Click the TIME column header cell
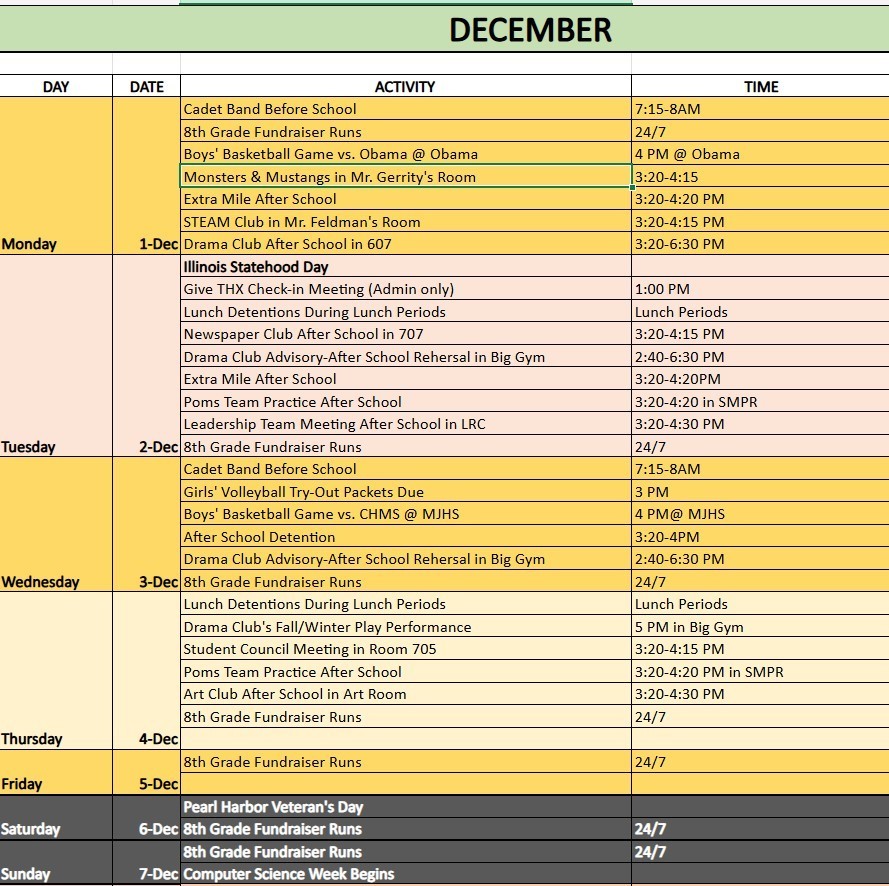The height and width of the screenshot is (886, 889). click(760, 87)
